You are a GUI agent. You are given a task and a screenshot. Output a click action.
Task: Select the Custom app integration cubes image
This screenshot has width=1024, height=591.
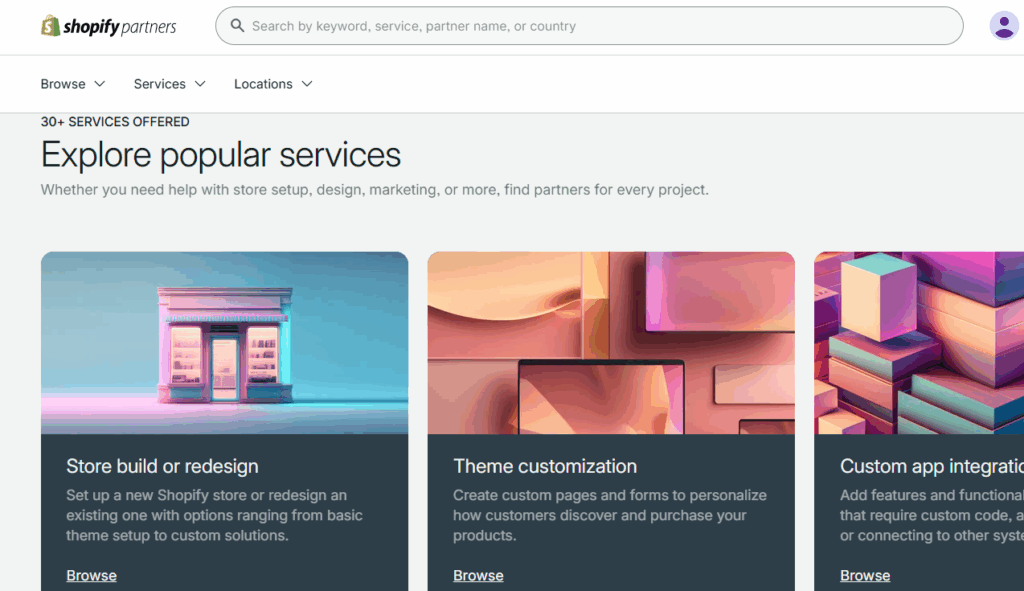coord(919,342)
